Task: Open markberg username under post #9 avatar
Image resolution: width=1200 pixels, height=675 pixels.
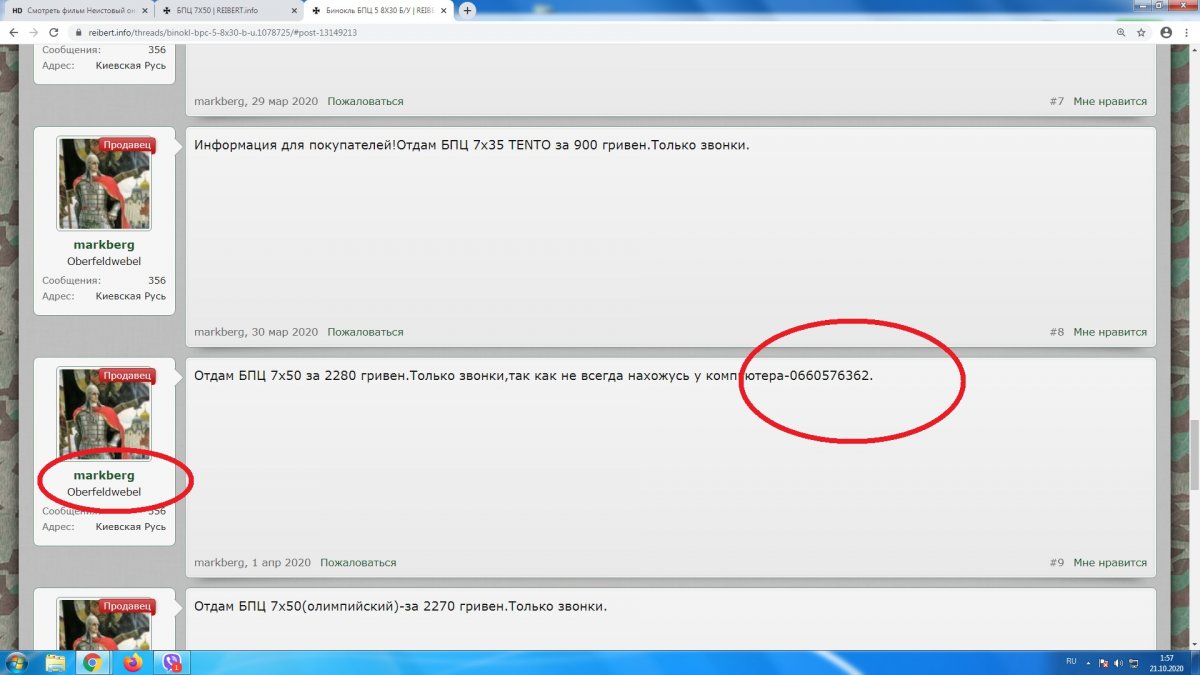Action: point(104,475)
